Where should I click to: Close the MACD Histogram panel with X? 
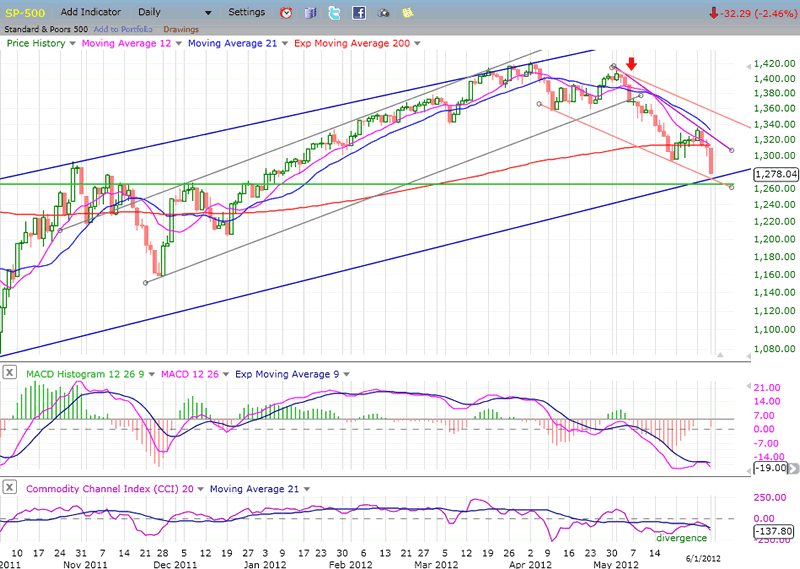pyautogui.click(x=9, y=373)
